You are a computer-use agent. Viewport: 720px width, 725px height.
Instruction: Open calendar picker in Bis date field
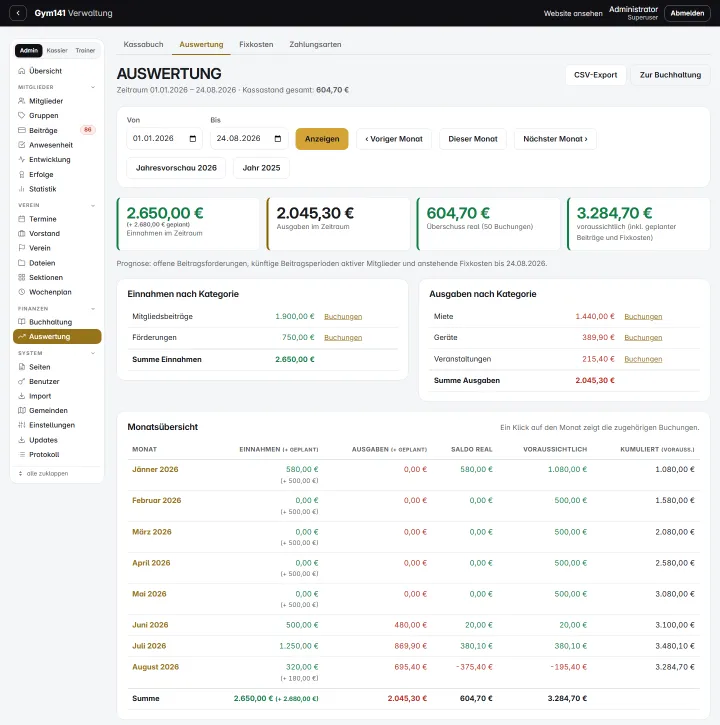click(x=277, y=139)
